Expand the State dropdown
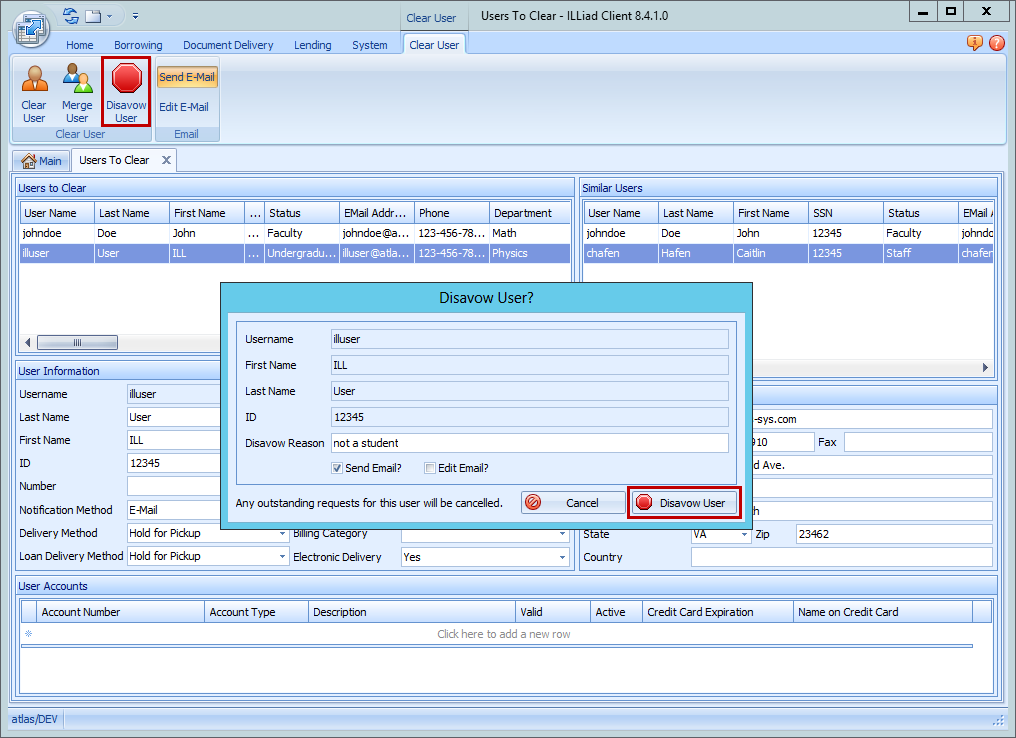Image resolution: width=1016 pixels, height=738 pixels. tap(744, 535)
